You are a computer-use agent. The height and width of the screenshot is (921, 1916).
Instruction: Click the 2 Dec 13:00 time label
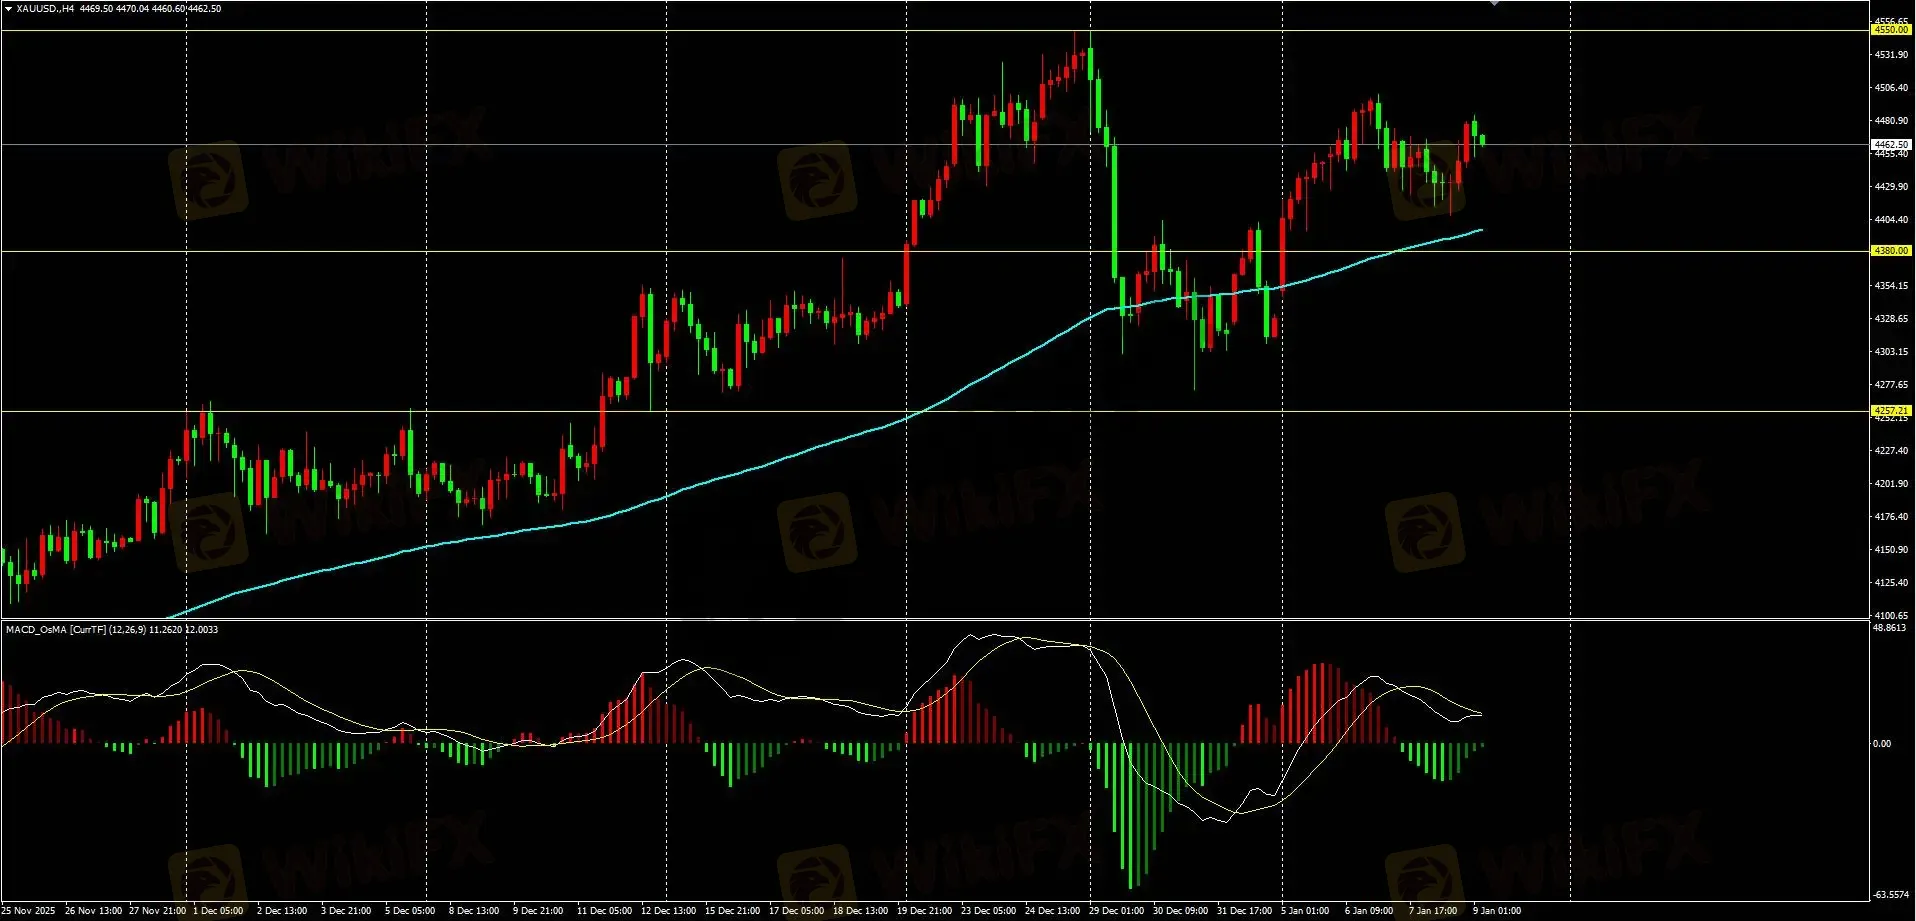pyautogui.click(x=282, y=911)
